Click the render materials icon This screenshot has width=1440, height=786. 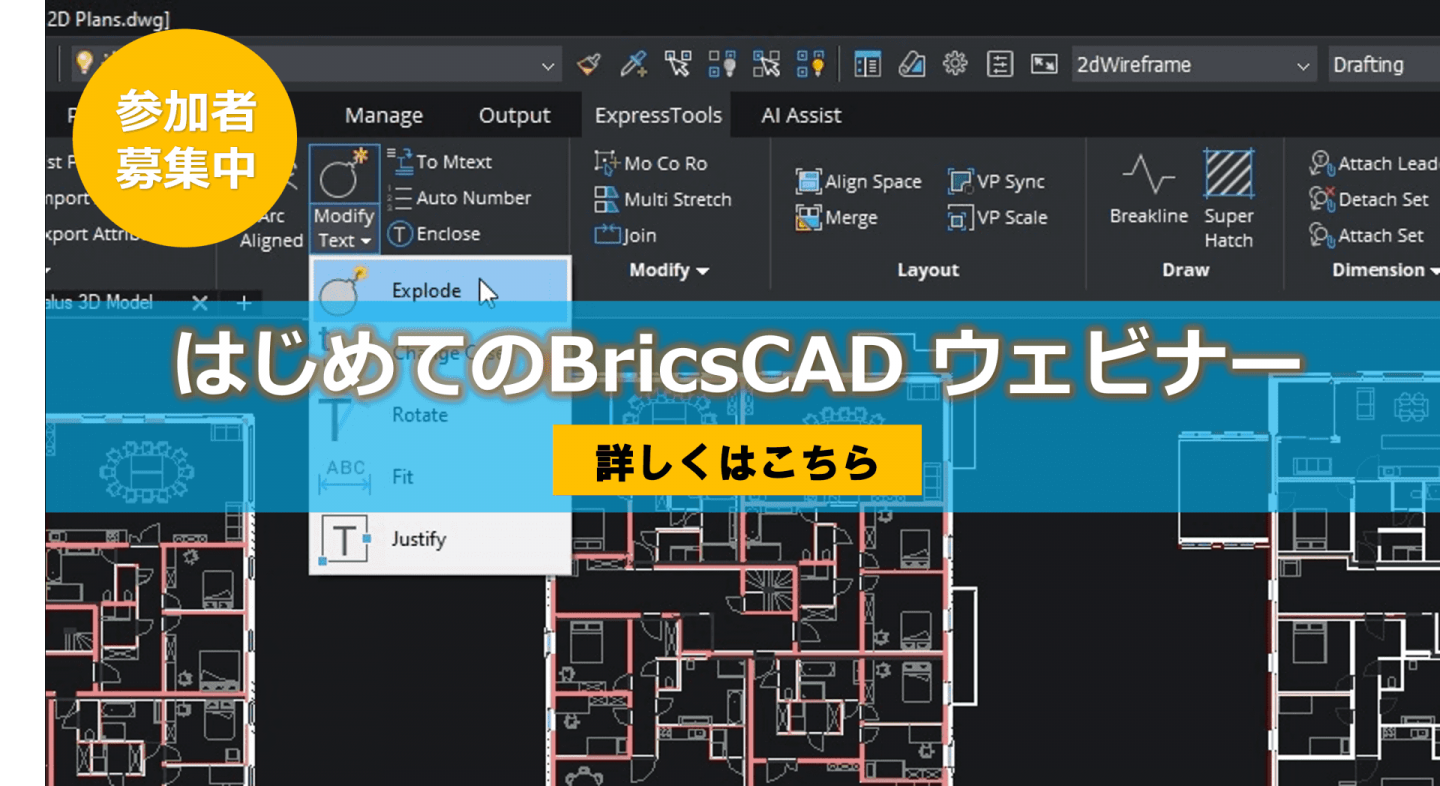click(911, 65)
